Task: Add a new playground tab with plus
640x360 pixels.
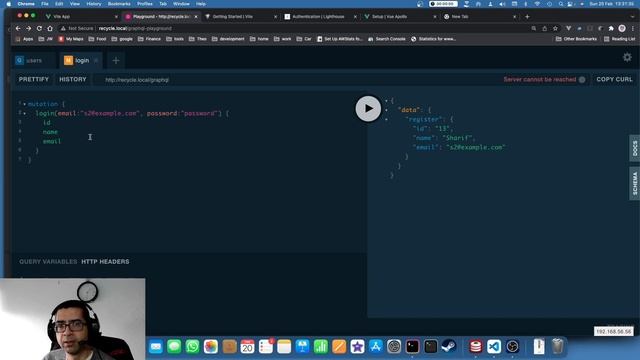Action: 116,60
